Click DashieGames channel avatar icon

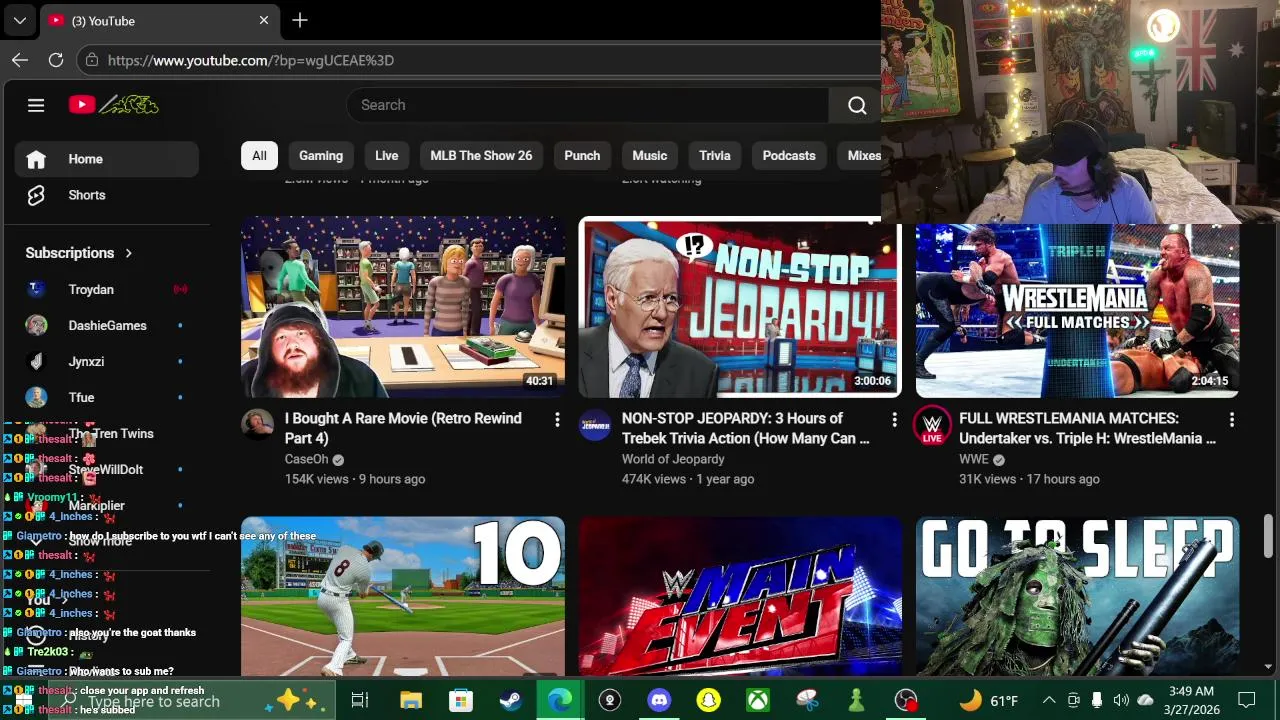click(x=36, y=325)
